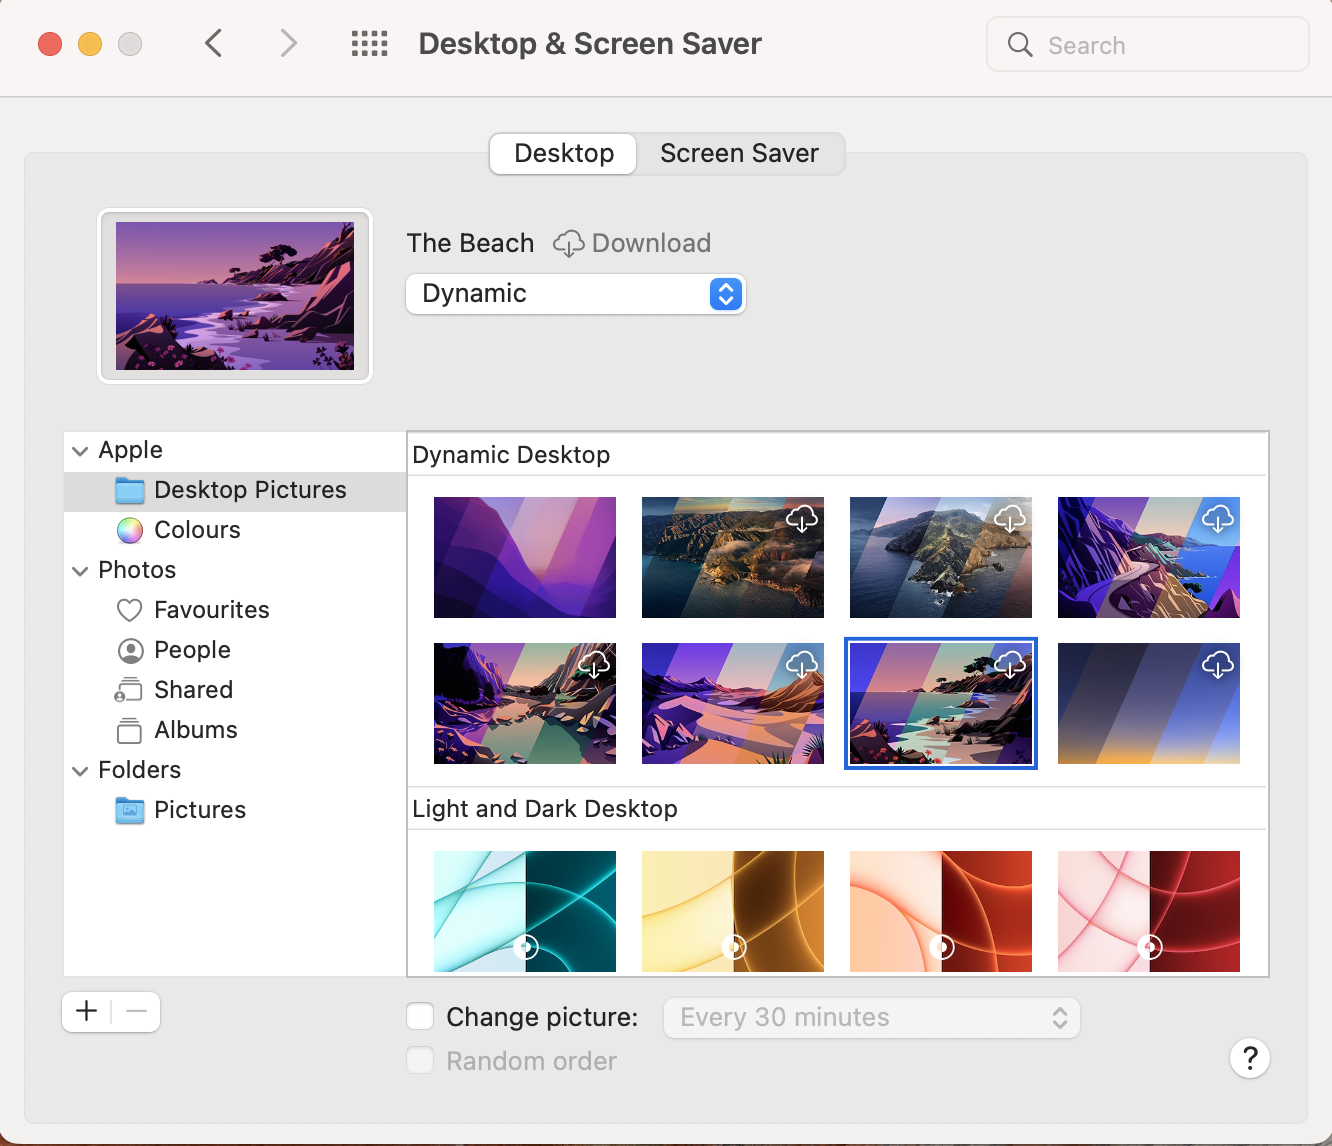Select Desktop Pictures in sidebar
This screenshot has width=1332, height=1146.
point(235,490)
